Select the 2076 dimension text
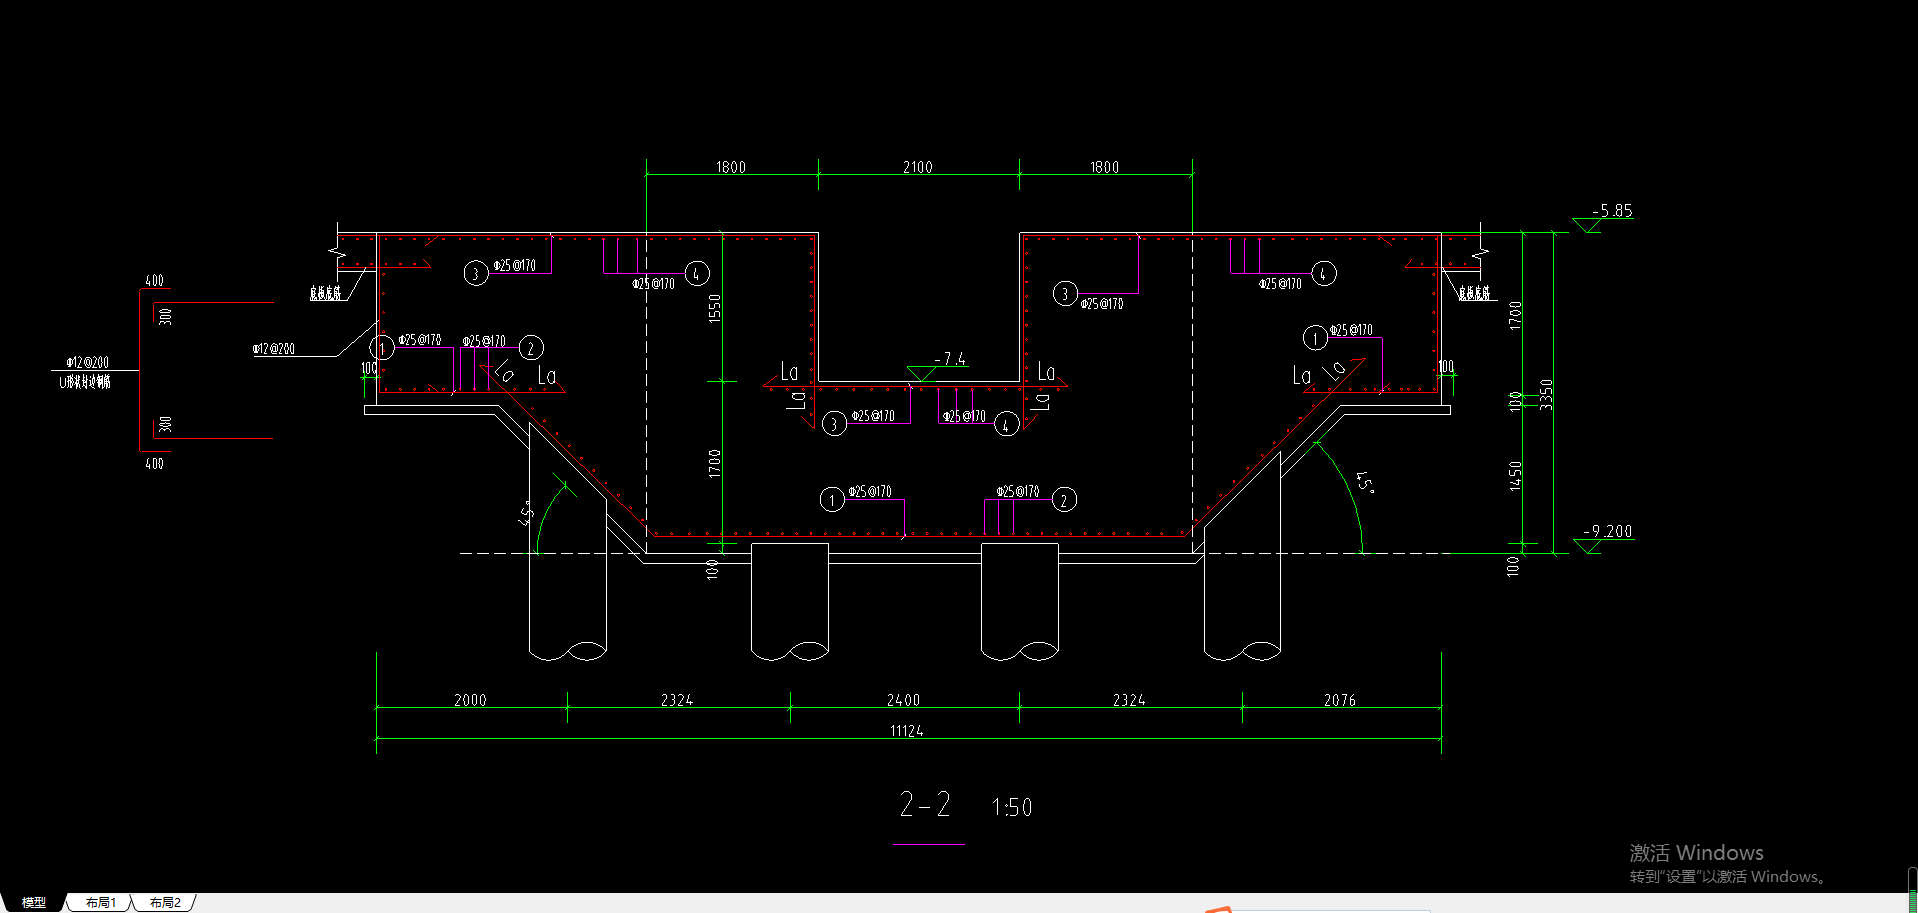Image resolution: width=1918 pixels, height=913 pixels. pos(1340,700)
